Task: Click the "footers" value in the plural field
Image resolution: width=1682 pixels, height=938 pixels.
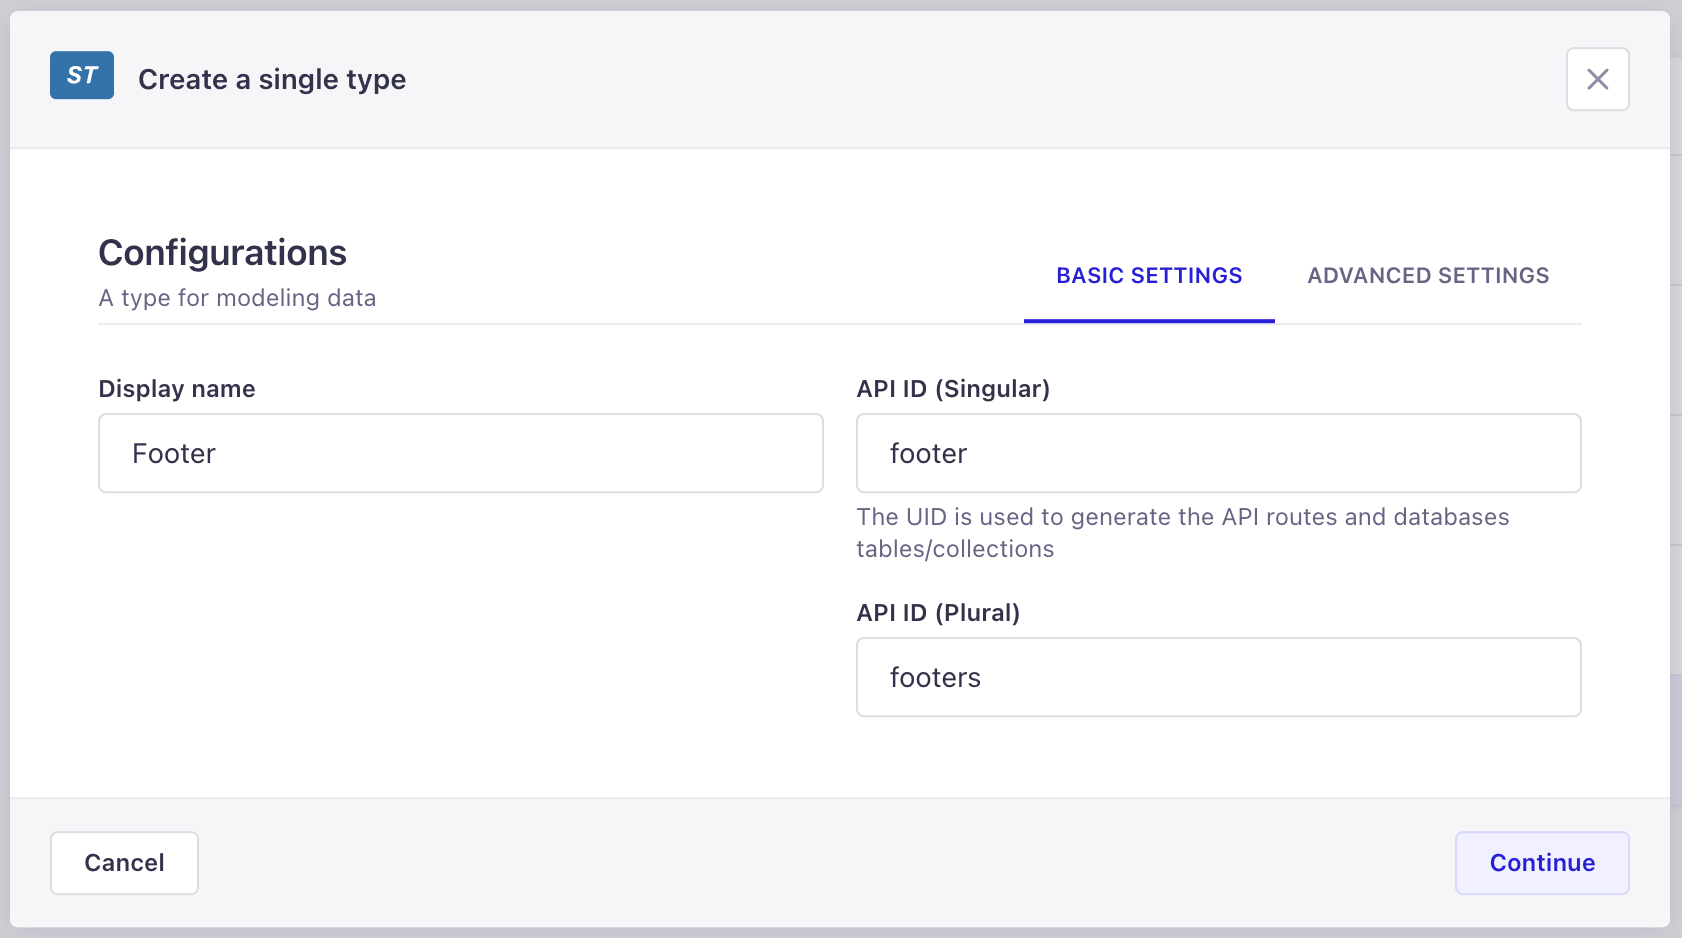Action: [935, 678]
